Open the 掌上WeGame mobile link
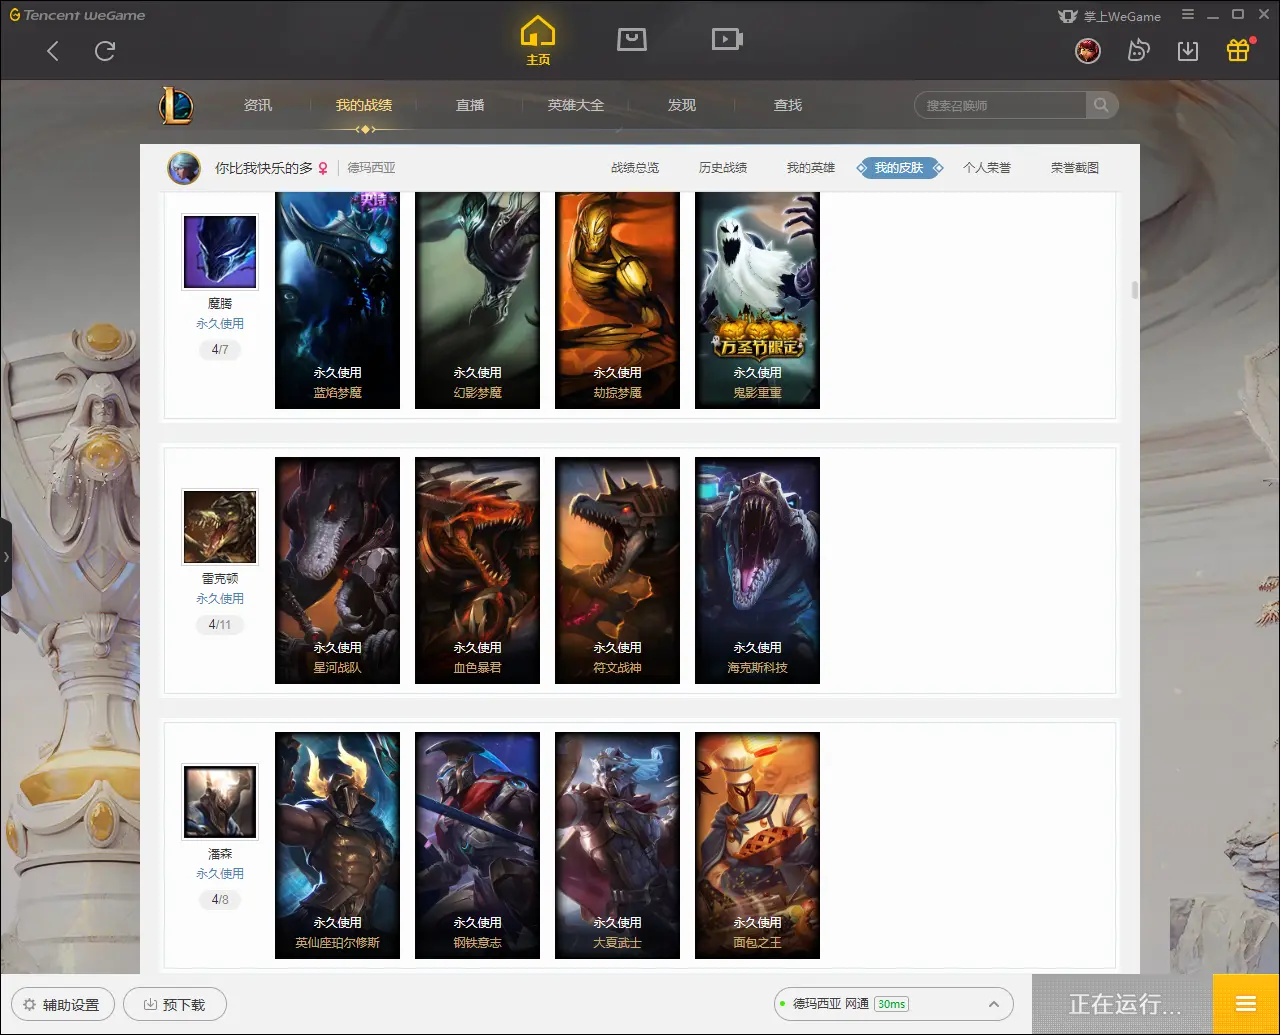Viewport: 1280px width, 1035px height. click(x=1109, y=16)
